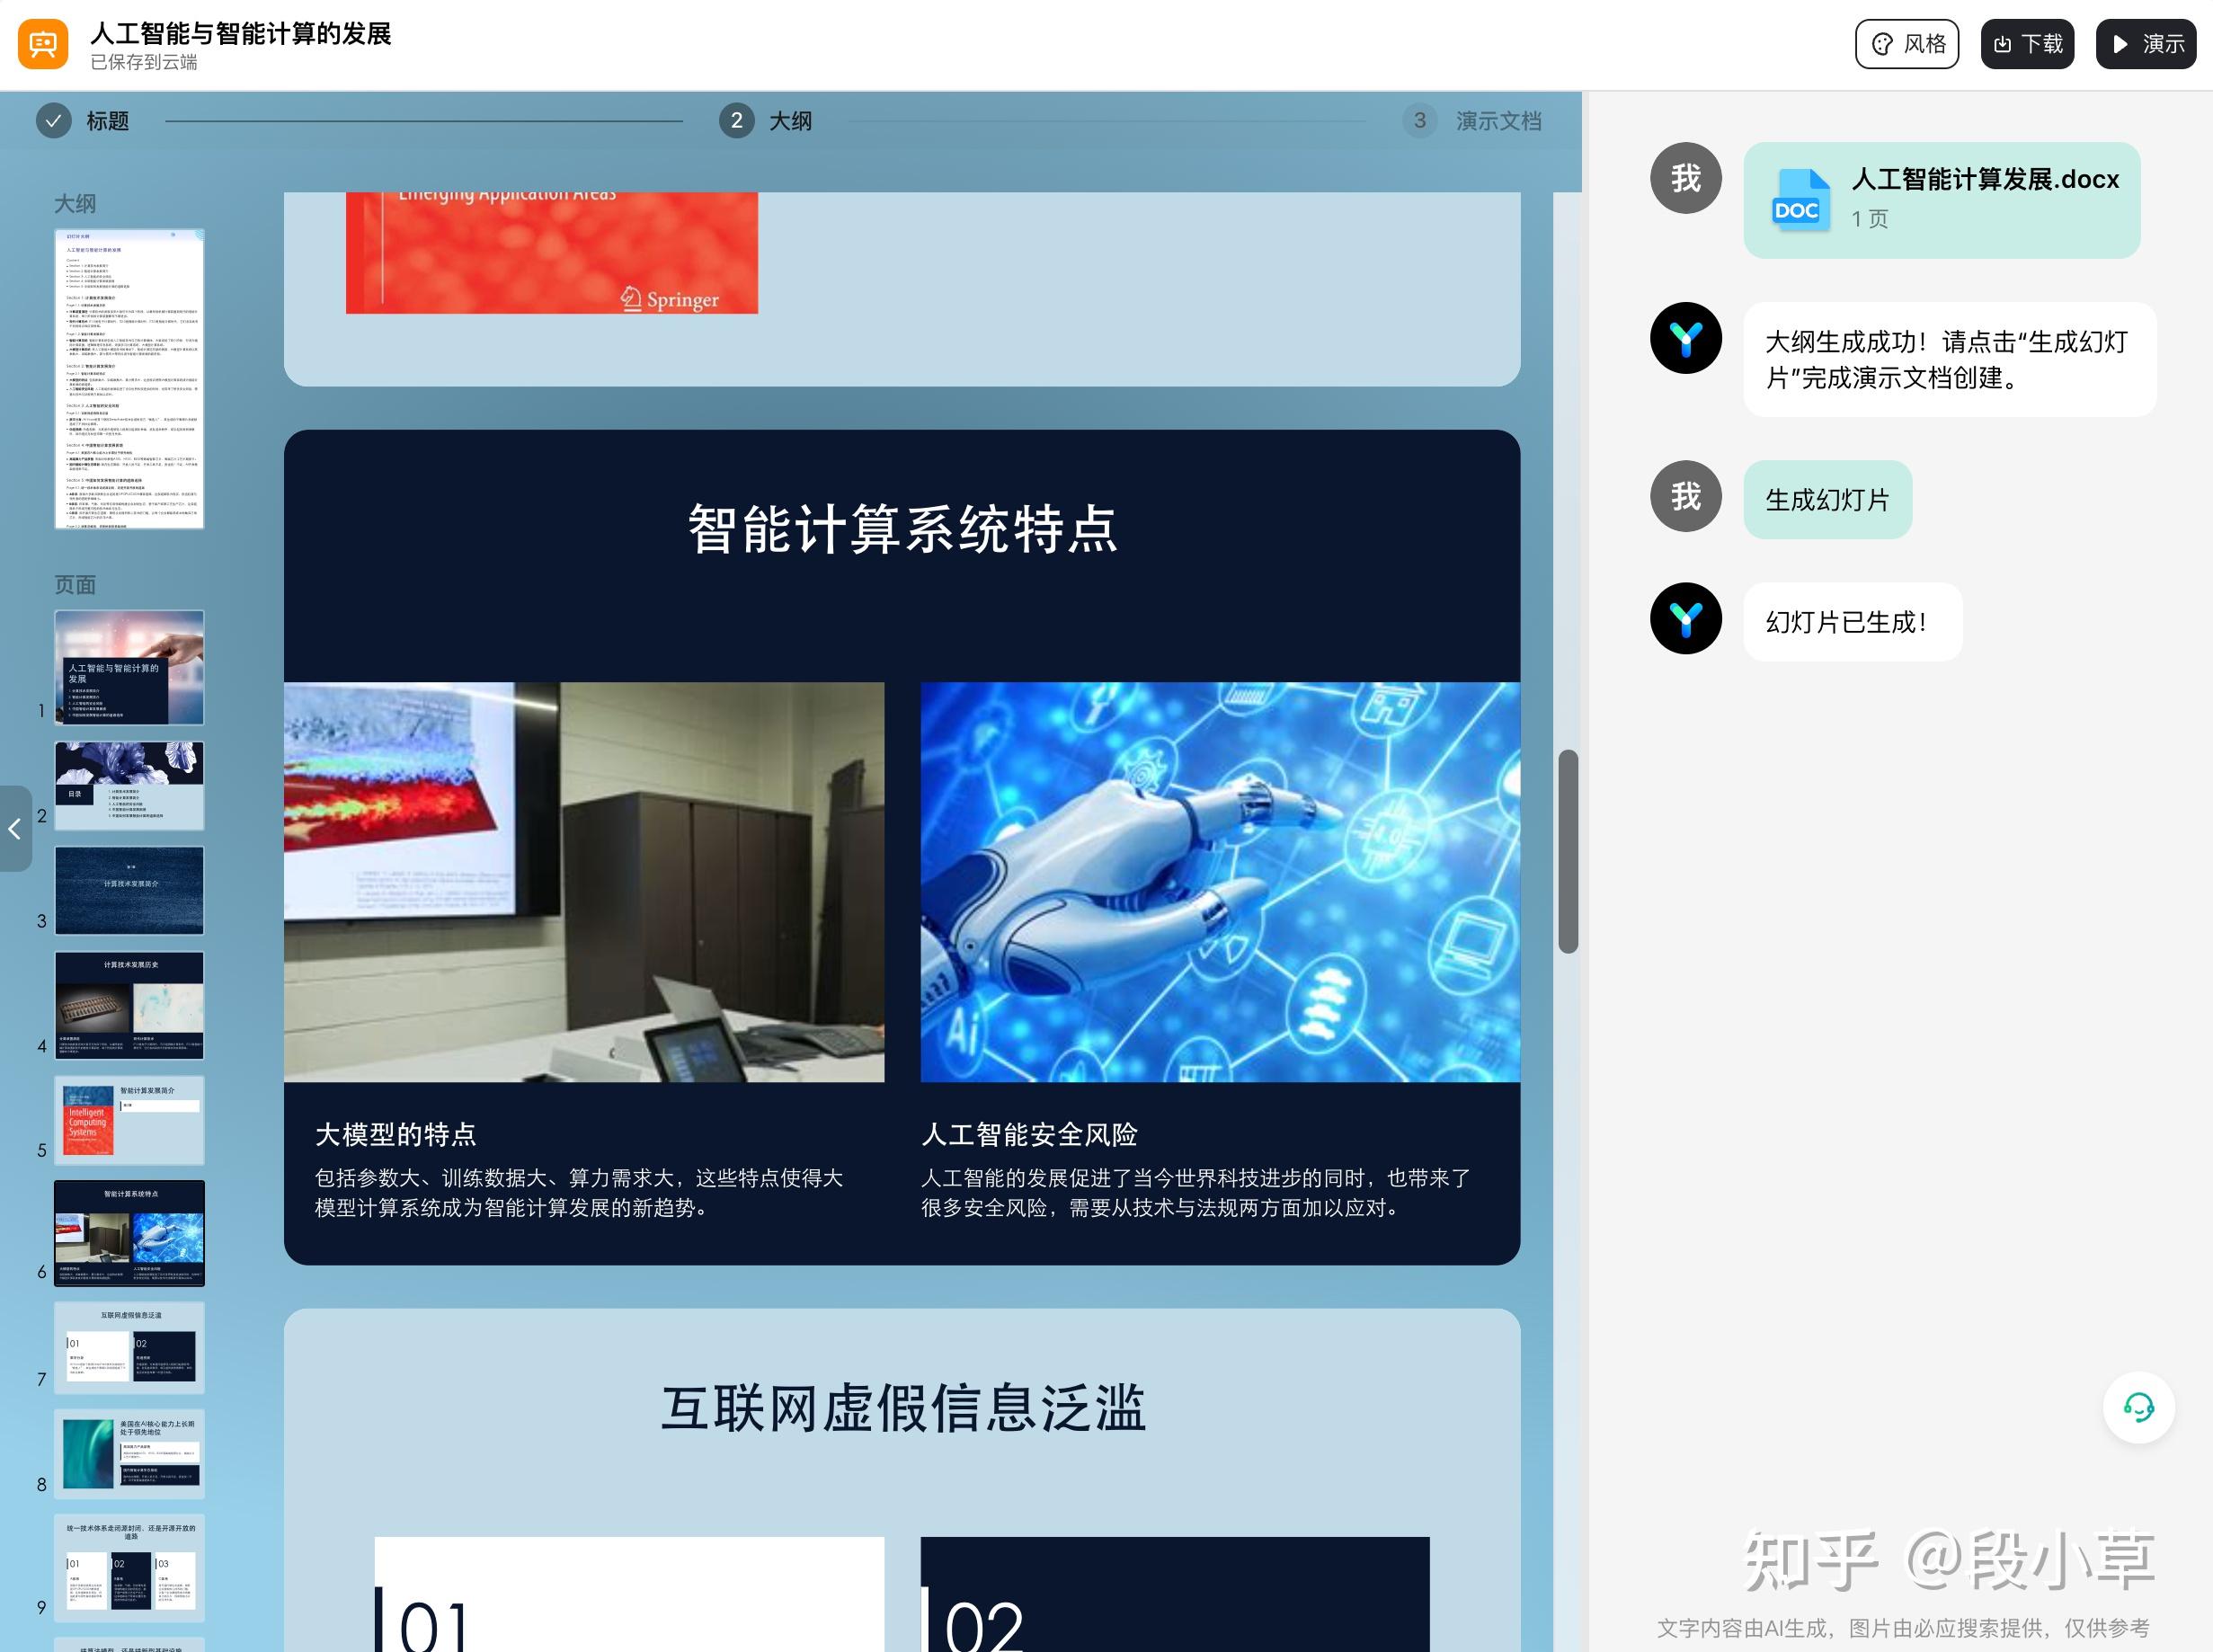Click the customer support headset icon
The image size is (2213, 1652).
point(2138,1408)
